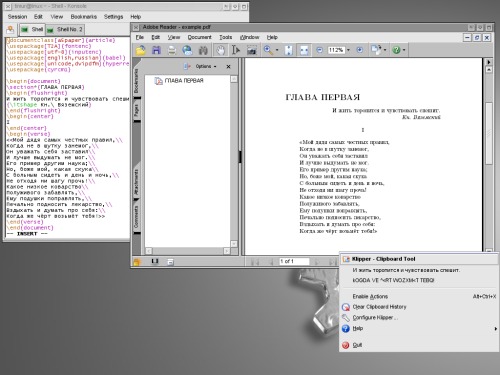Select clipboard entry starting with 'kOGDA'
The image size is (500, 375).
point(419,280)
